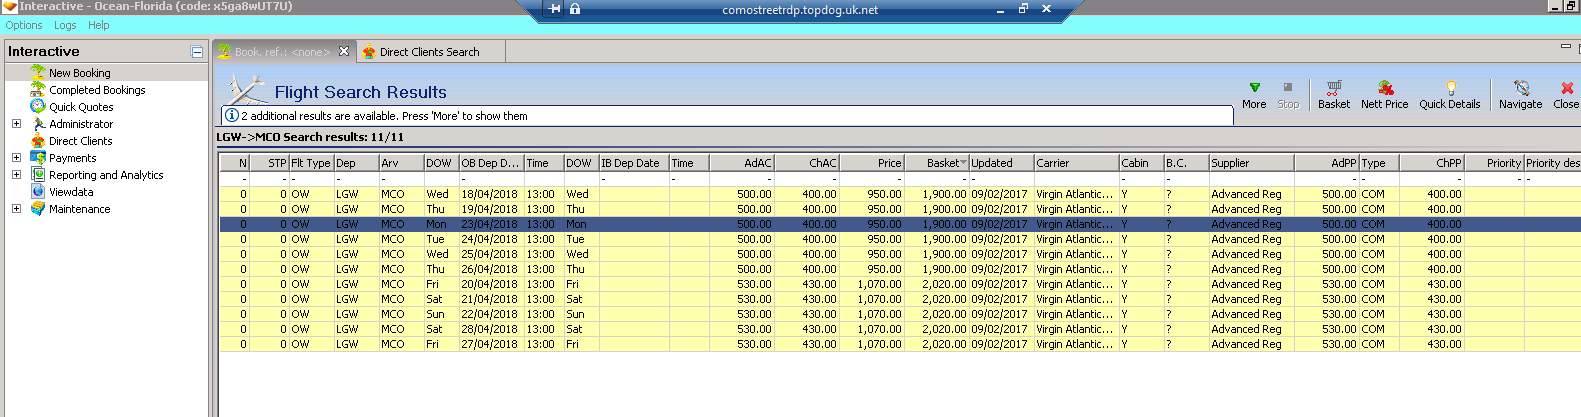Select the row departing 20/04/2018
The height and width of the screenshot is (417, 1581).
(x=900, y=284)
